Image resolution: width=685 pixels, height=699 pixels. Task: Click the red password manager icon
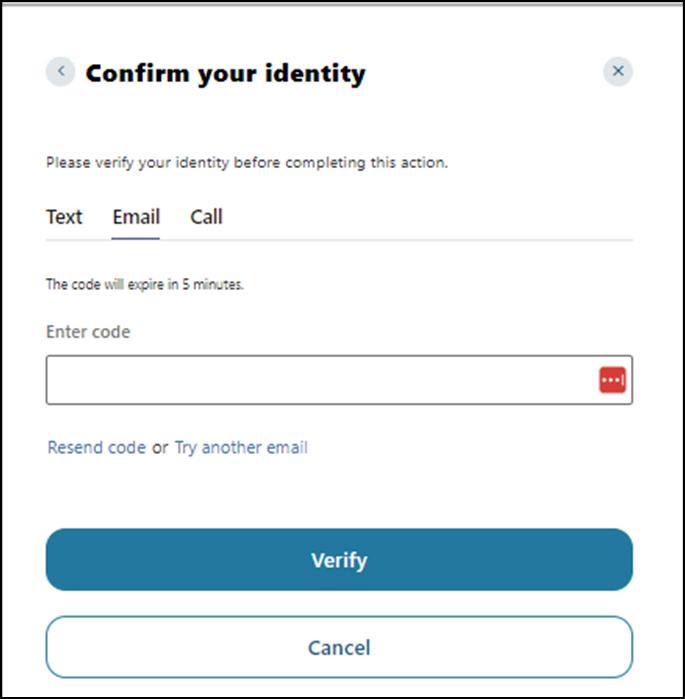(612, 380)
